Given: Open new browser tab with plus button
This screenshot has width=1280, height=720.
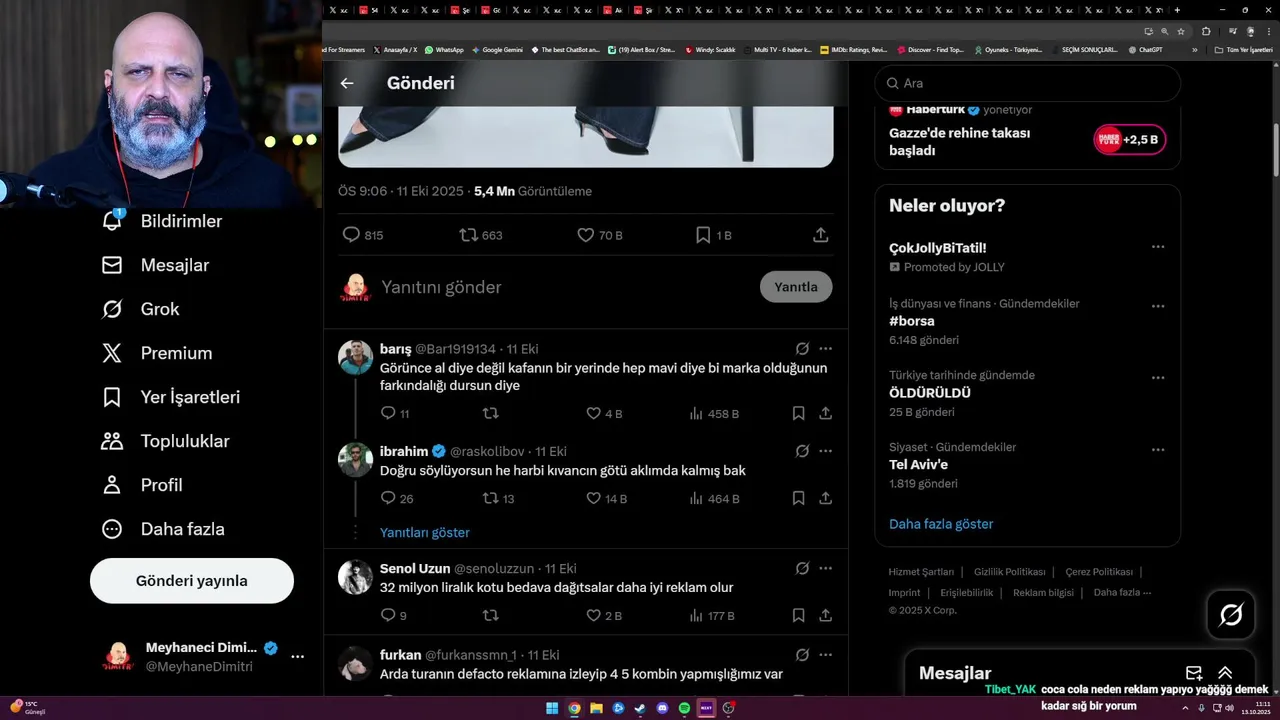Looking at the screenshot, I should [x=1177, y=10].
